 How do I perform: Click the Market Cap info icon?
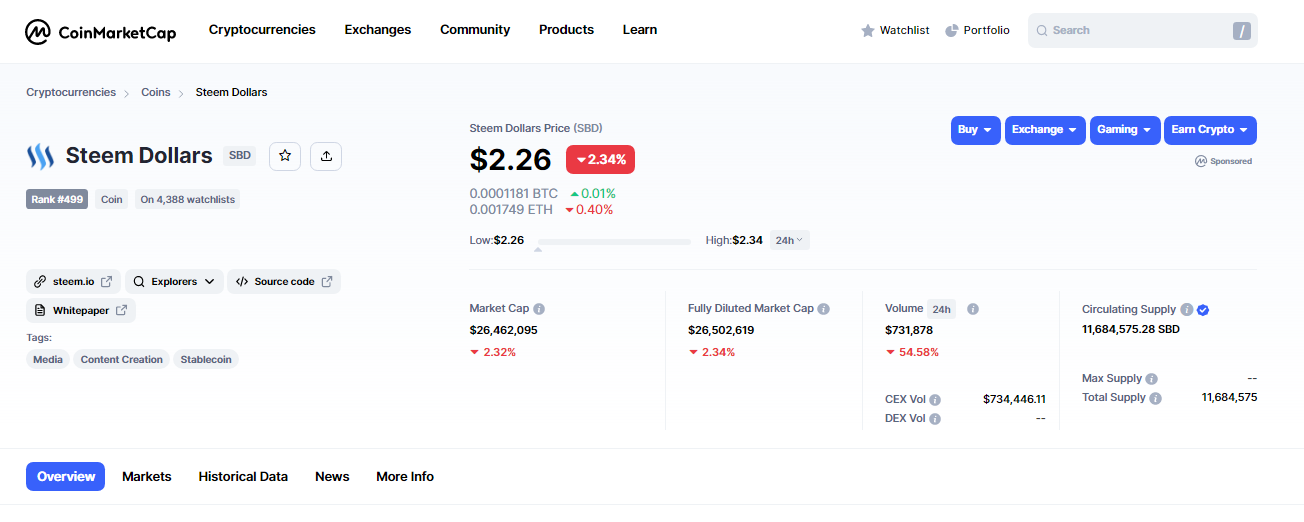coord(539,309)
